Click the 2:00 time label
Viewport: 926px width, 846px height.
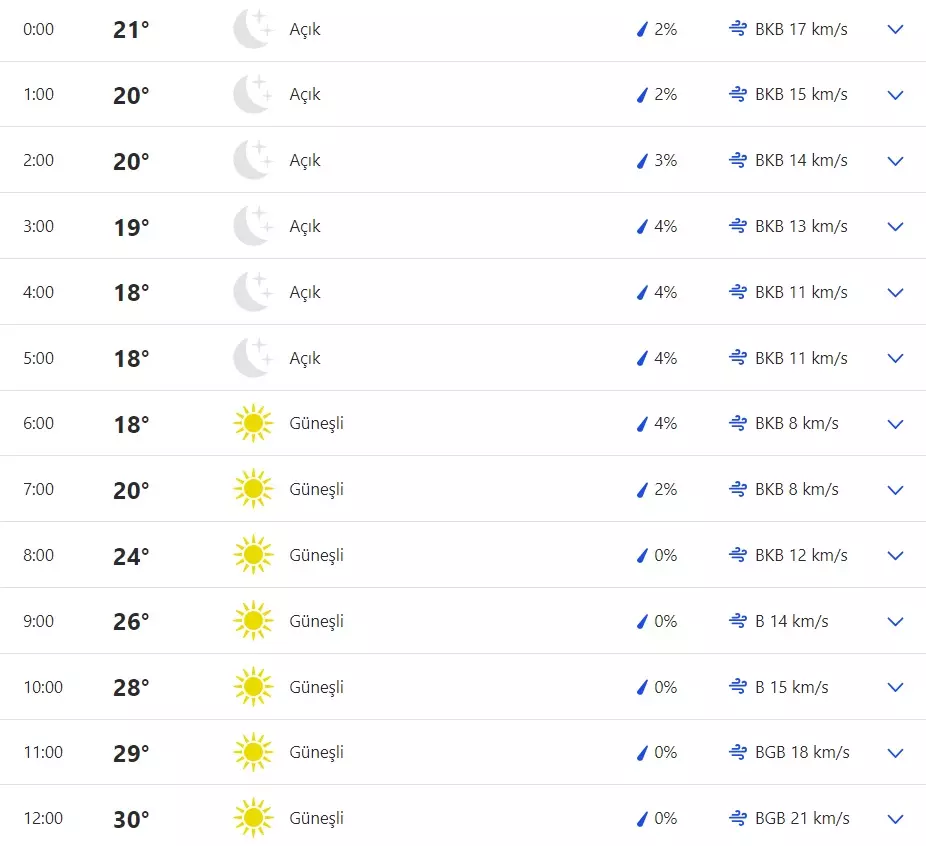pyautogui.click(x=38, y=160)
